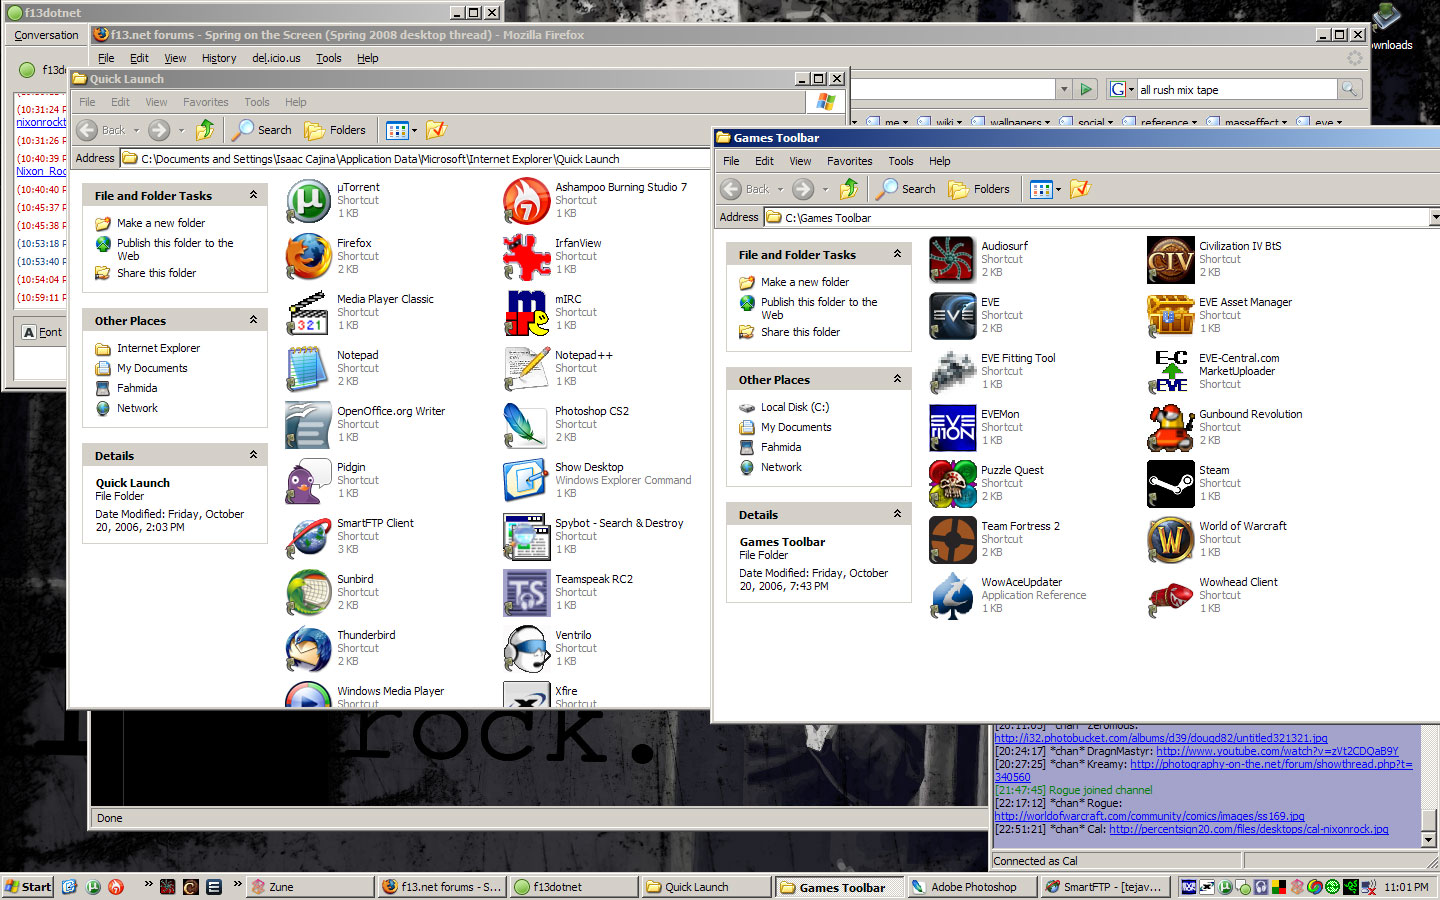Select the Team Fortress 2 icon
The width and height of the screenshot is (1440, 900).
click(953, 539)
